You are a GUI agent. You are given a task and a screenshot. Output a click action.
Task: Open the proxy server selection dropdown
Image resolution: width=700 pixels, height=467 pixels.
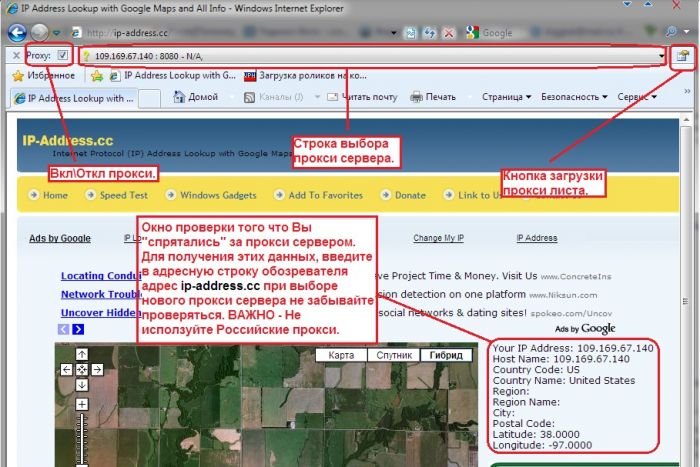click(661, 56)
